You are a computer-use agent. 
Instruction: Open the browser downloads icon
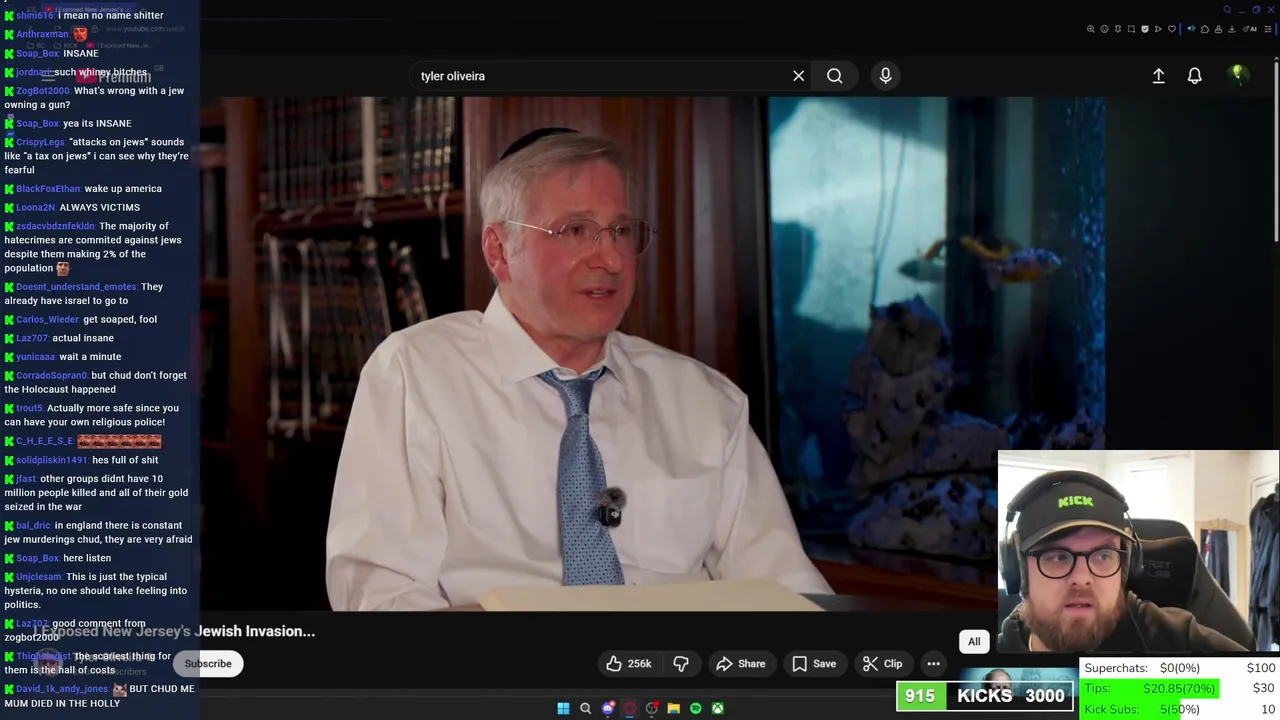coord(1231,29)
